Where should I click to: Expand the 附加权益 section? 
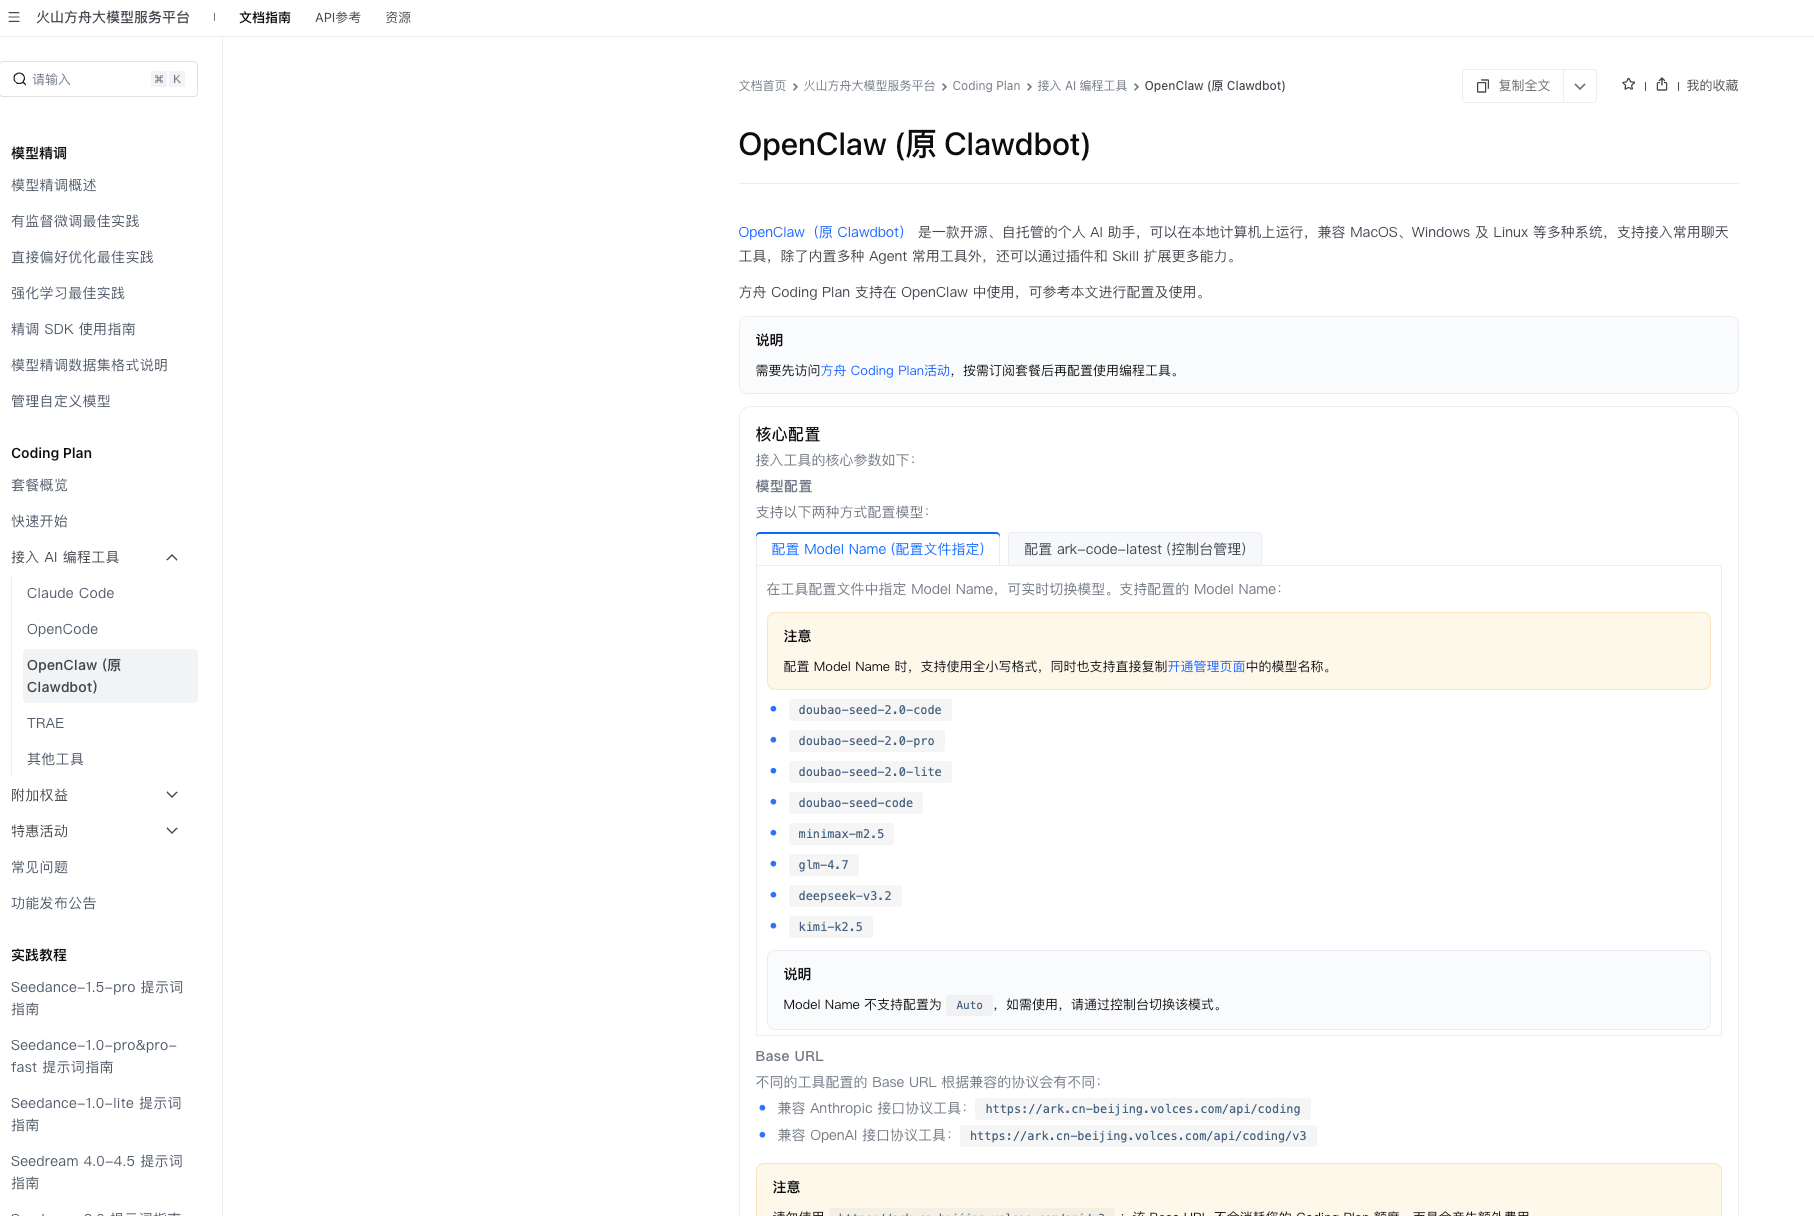coord(172,795)
